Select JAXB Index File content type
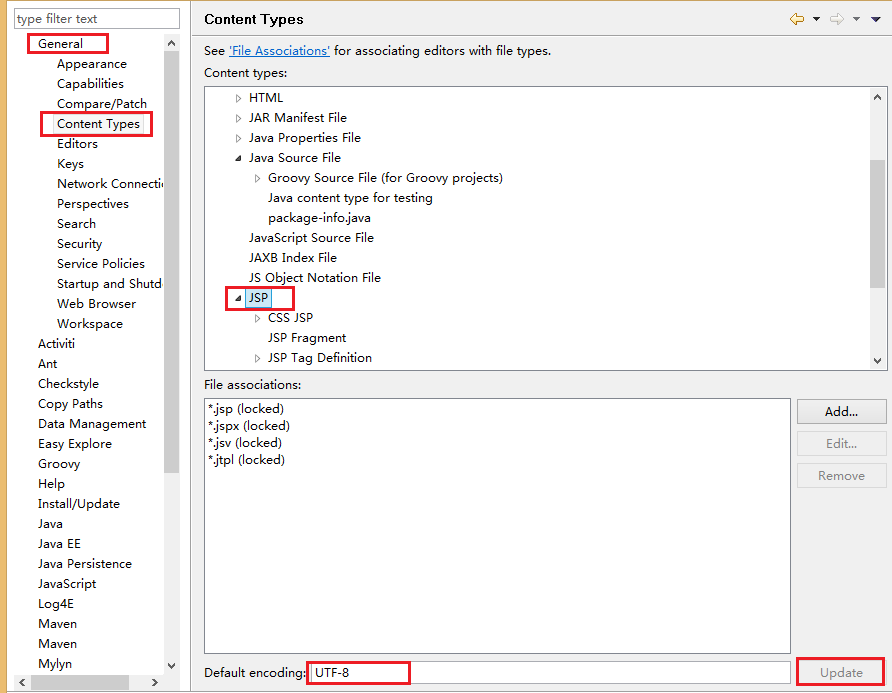 [292, 258]
